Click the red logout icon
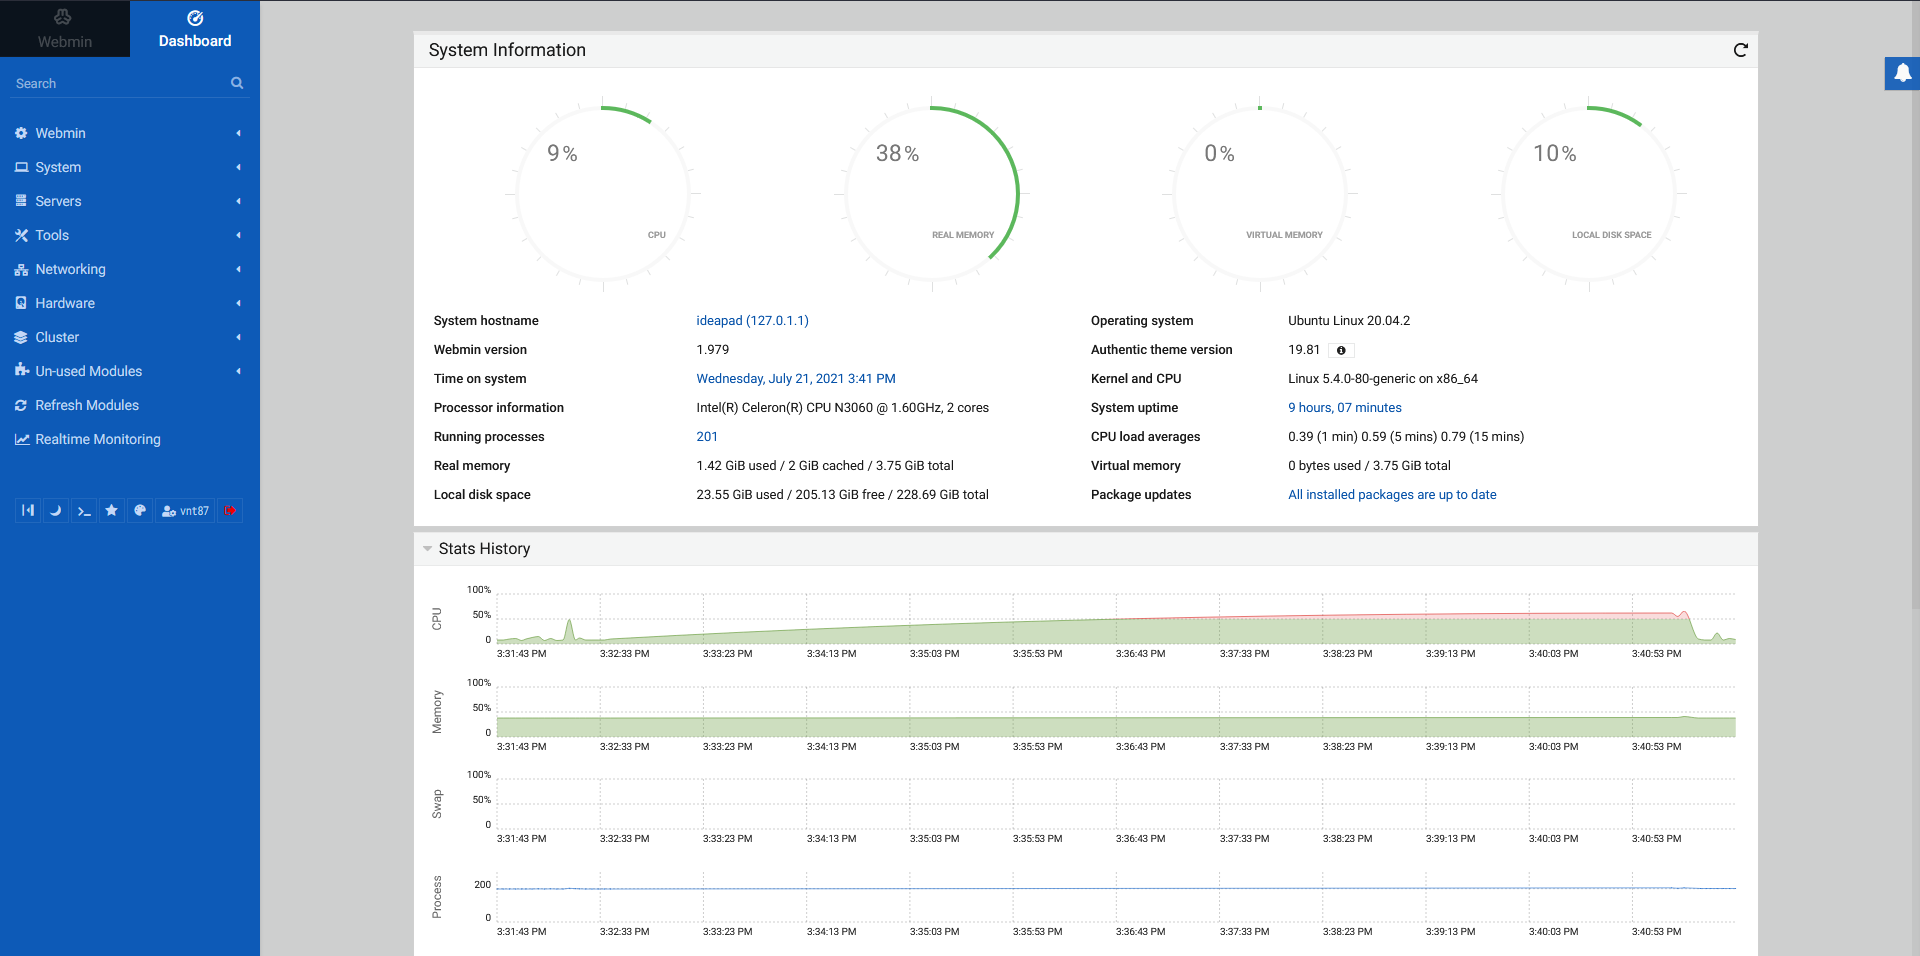Viewport: 1920px width, 956px height. 230,511
